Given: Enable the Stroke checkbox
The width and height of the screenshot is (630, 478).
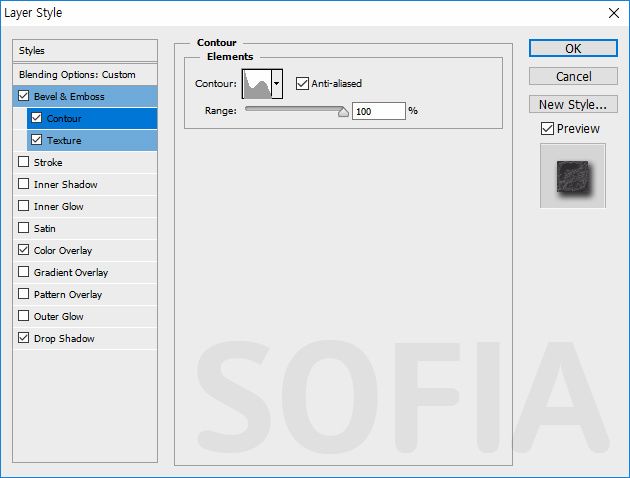Looking at the screenshot, I should (24, 161).
